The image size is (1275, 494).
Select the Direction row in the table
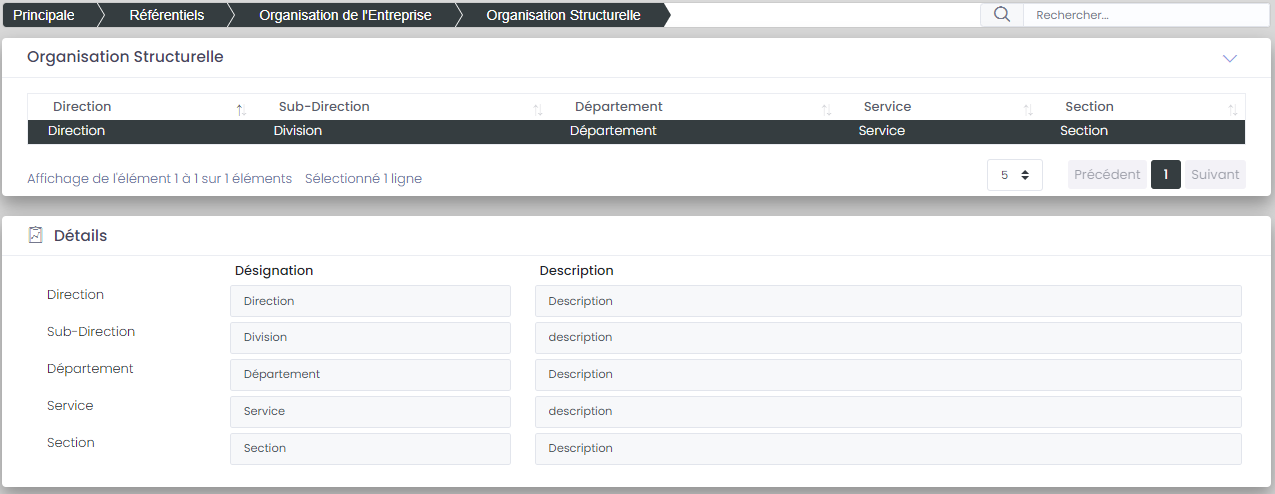click(x=635, y=131)
